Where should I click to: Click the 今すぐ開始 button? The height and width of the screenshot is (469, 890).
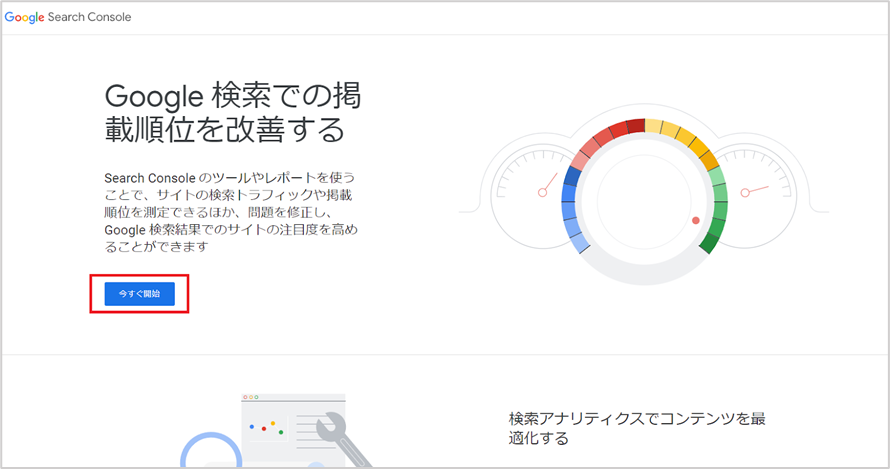(140, 294)
